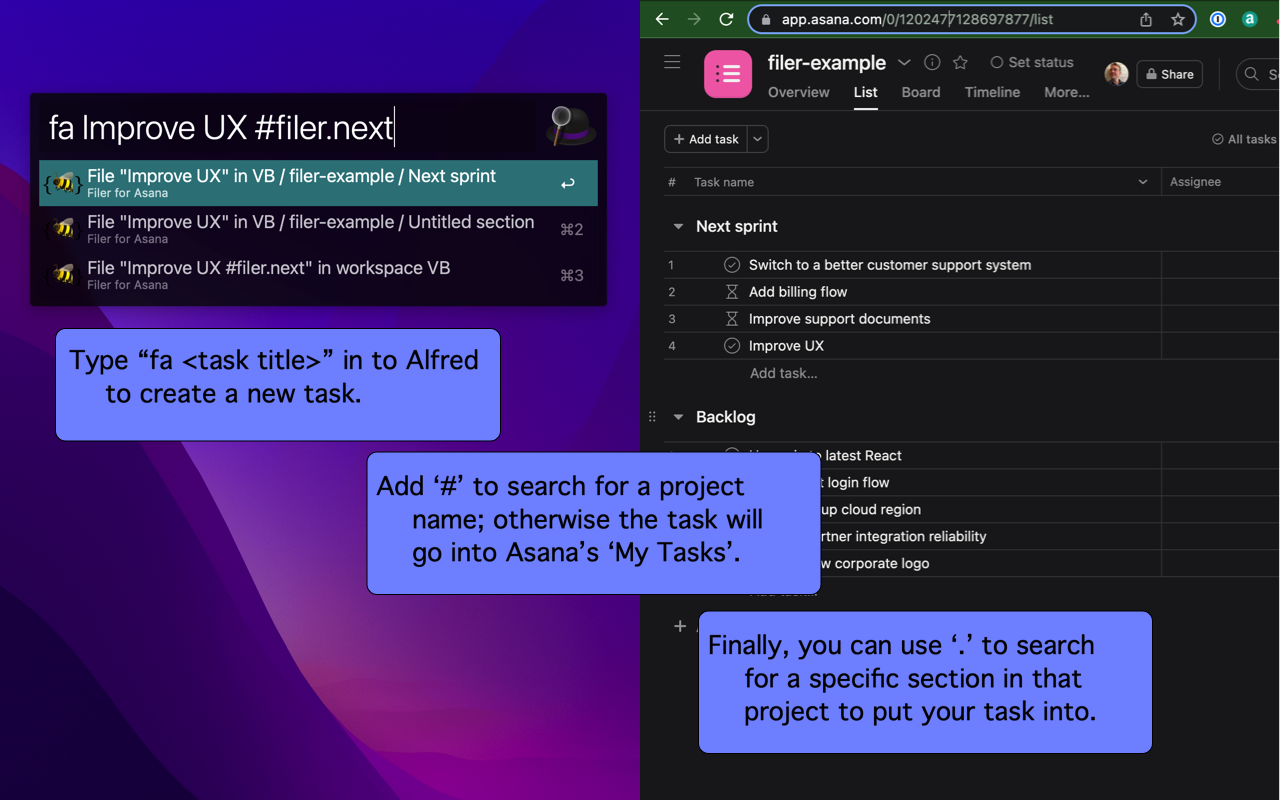1280x800 pixels.
Task: Click the Asana search field
Action: [1258, 74]
